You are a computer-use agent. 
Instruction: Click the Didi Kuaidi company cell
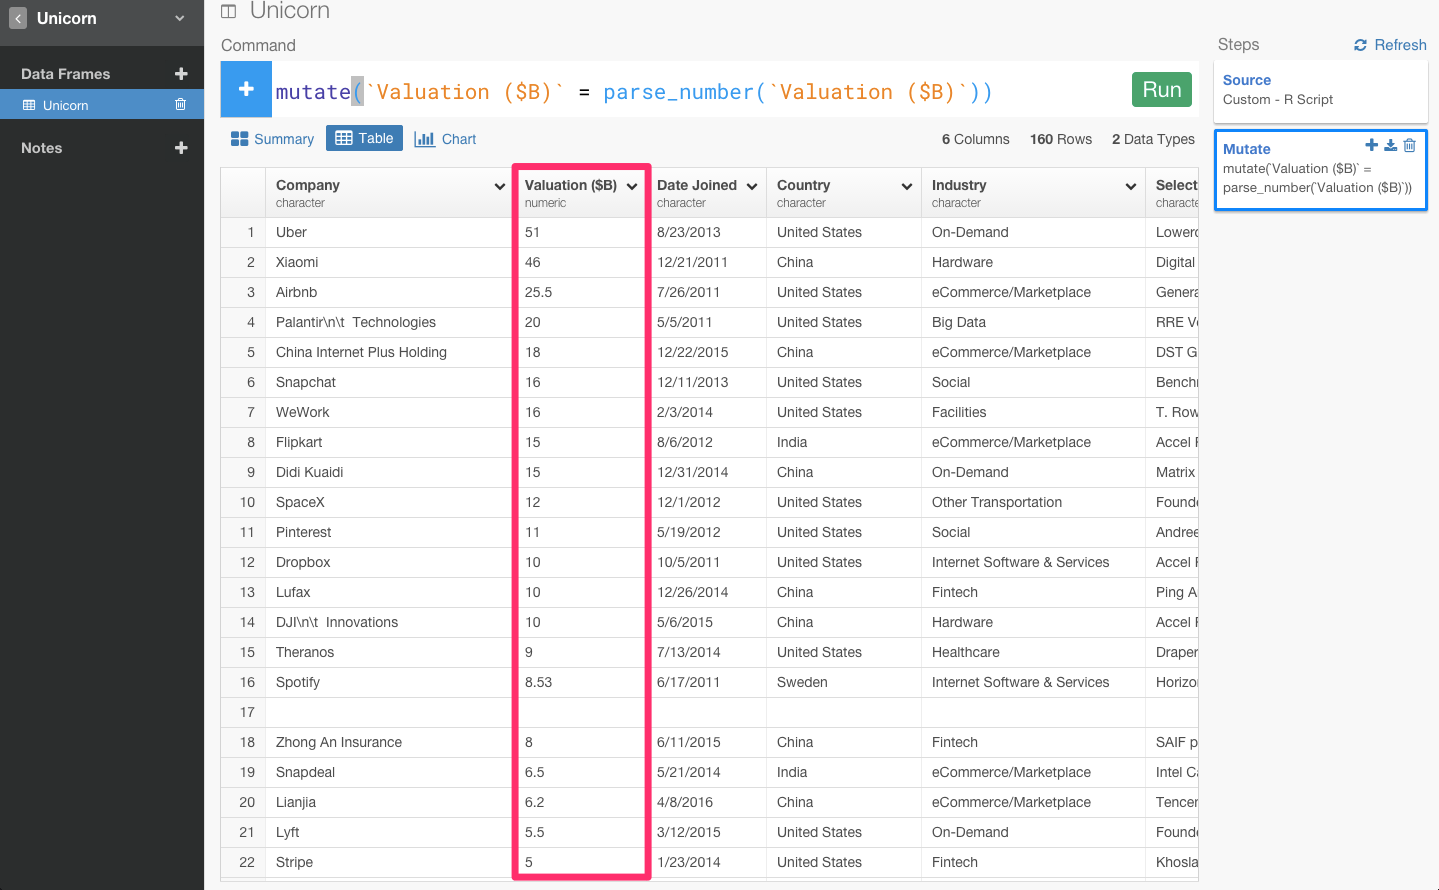pos(388,472)
